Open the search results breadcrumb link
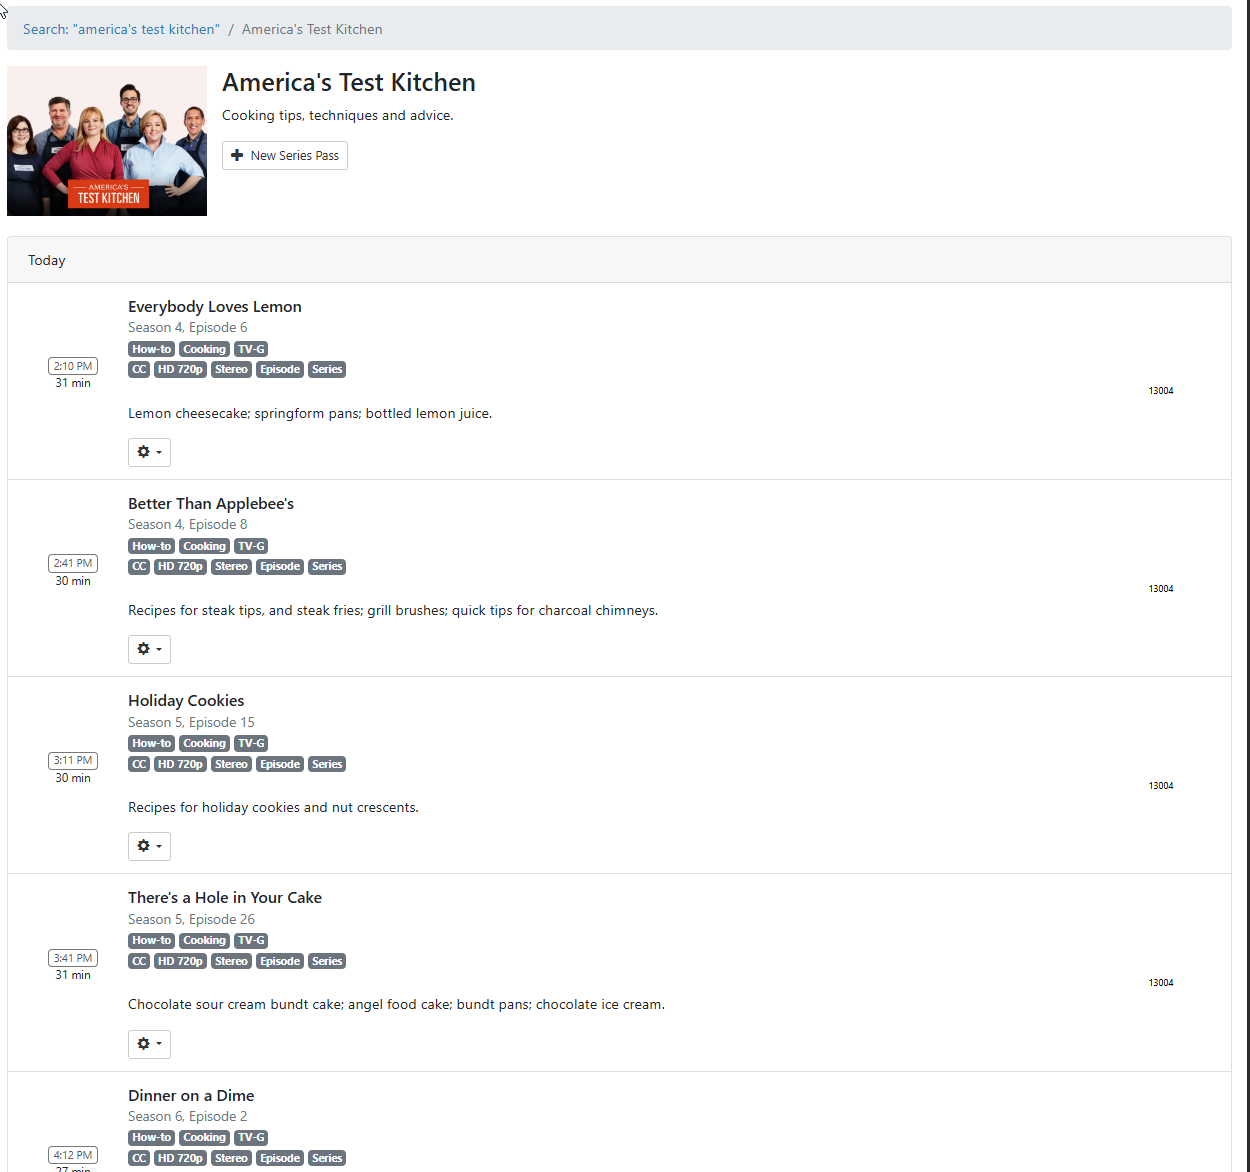The image size is (1250, 1172). (x=121, y=30)
